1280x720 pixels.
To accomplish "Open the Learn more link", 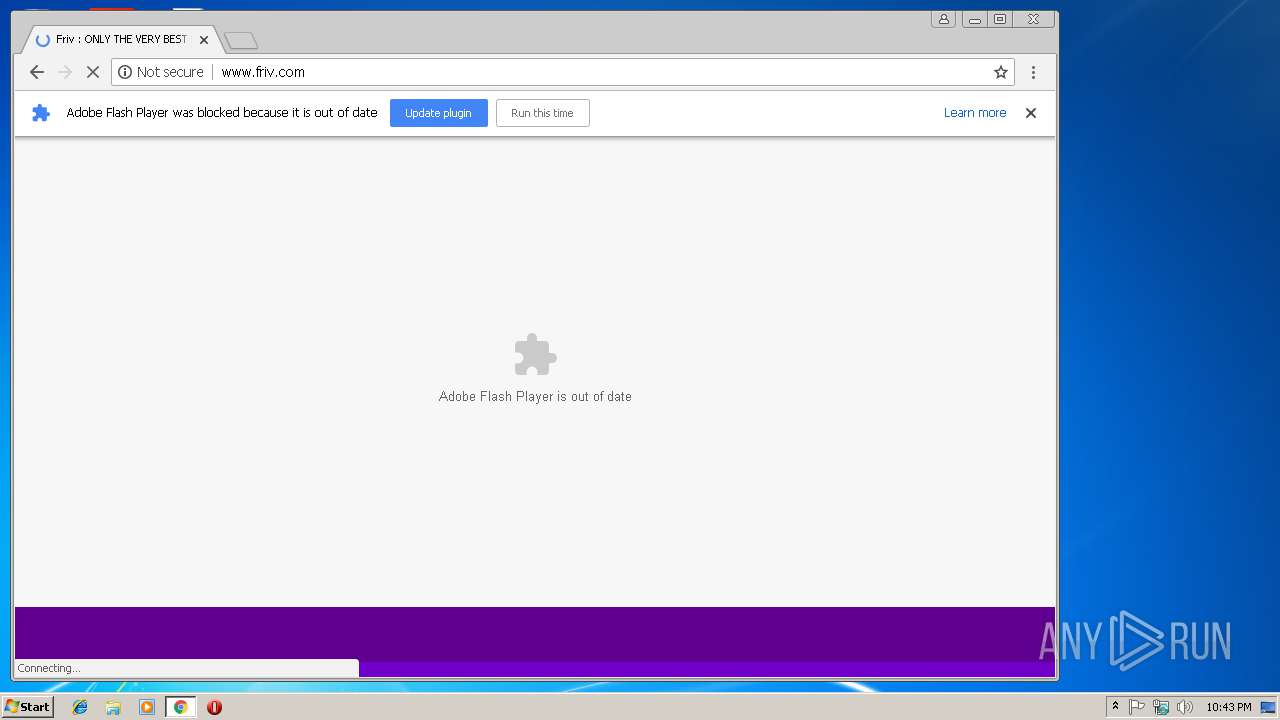I will (x=975, y=113).
